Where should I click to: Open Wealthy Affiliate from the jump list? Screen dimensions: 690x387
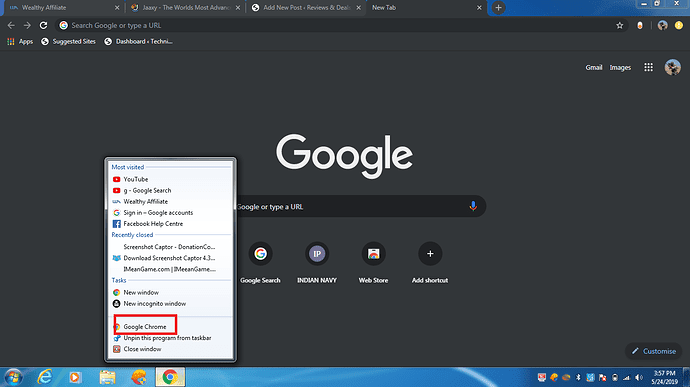171,201
